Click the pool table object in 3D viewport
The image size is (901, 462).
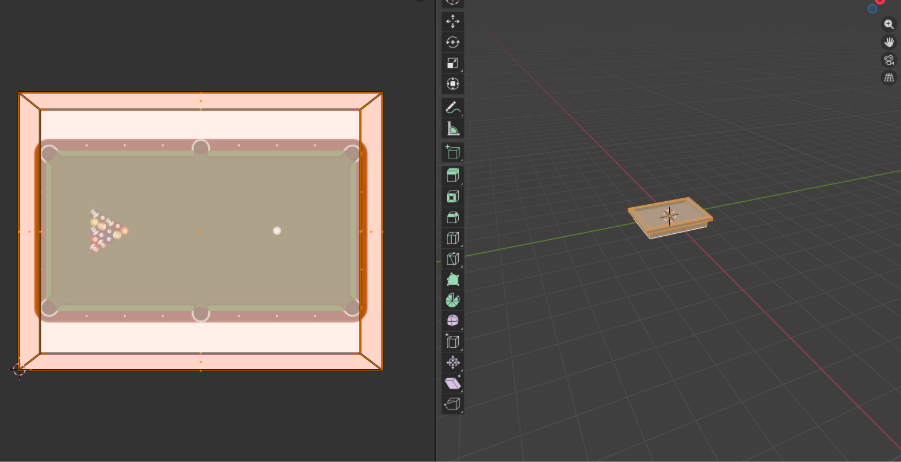(x=670, y=217)
